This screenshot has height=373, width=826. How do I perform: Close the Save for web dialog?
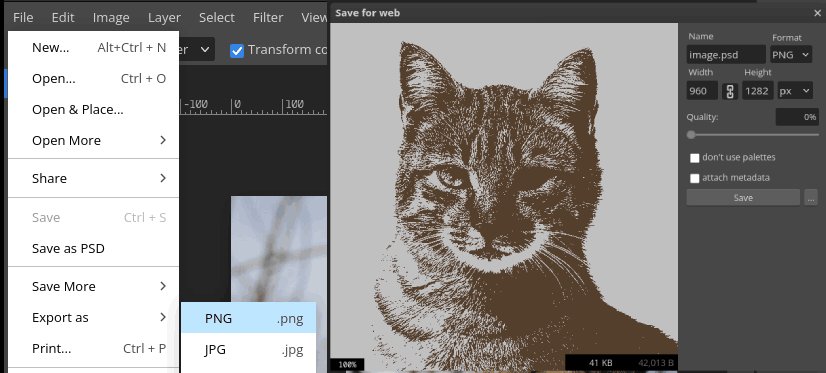pyautogui.click(x=817, y=13)
